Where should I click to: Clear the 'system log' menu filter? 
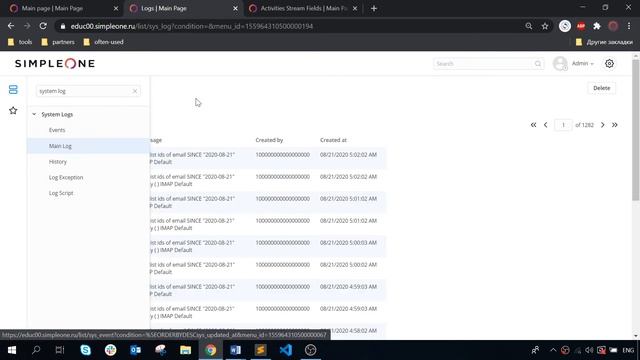[135, 91]
